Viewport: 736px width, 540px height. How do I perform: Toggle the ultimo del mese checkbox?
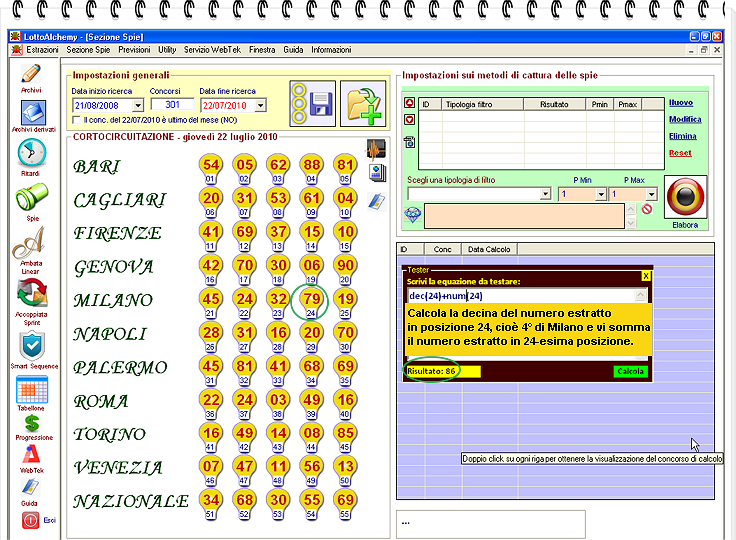(x=76, y=120)
